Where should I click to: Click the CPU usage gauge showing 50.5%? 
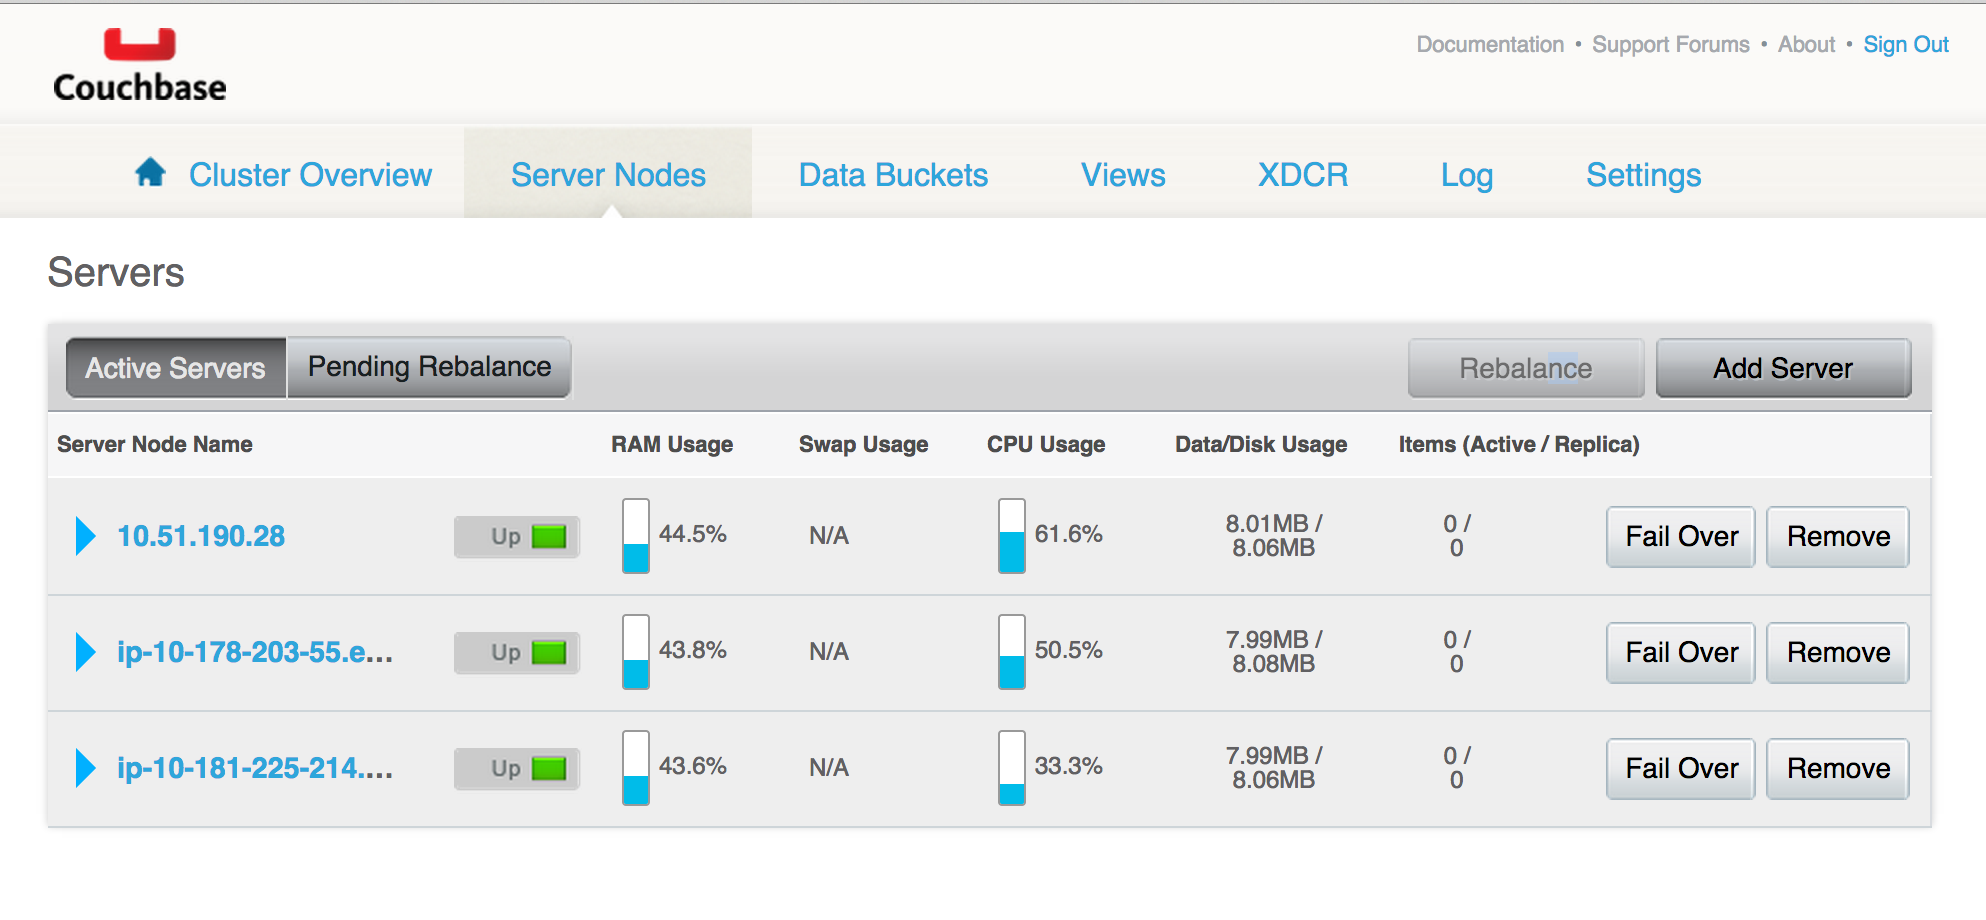(x=1011, y=652)
